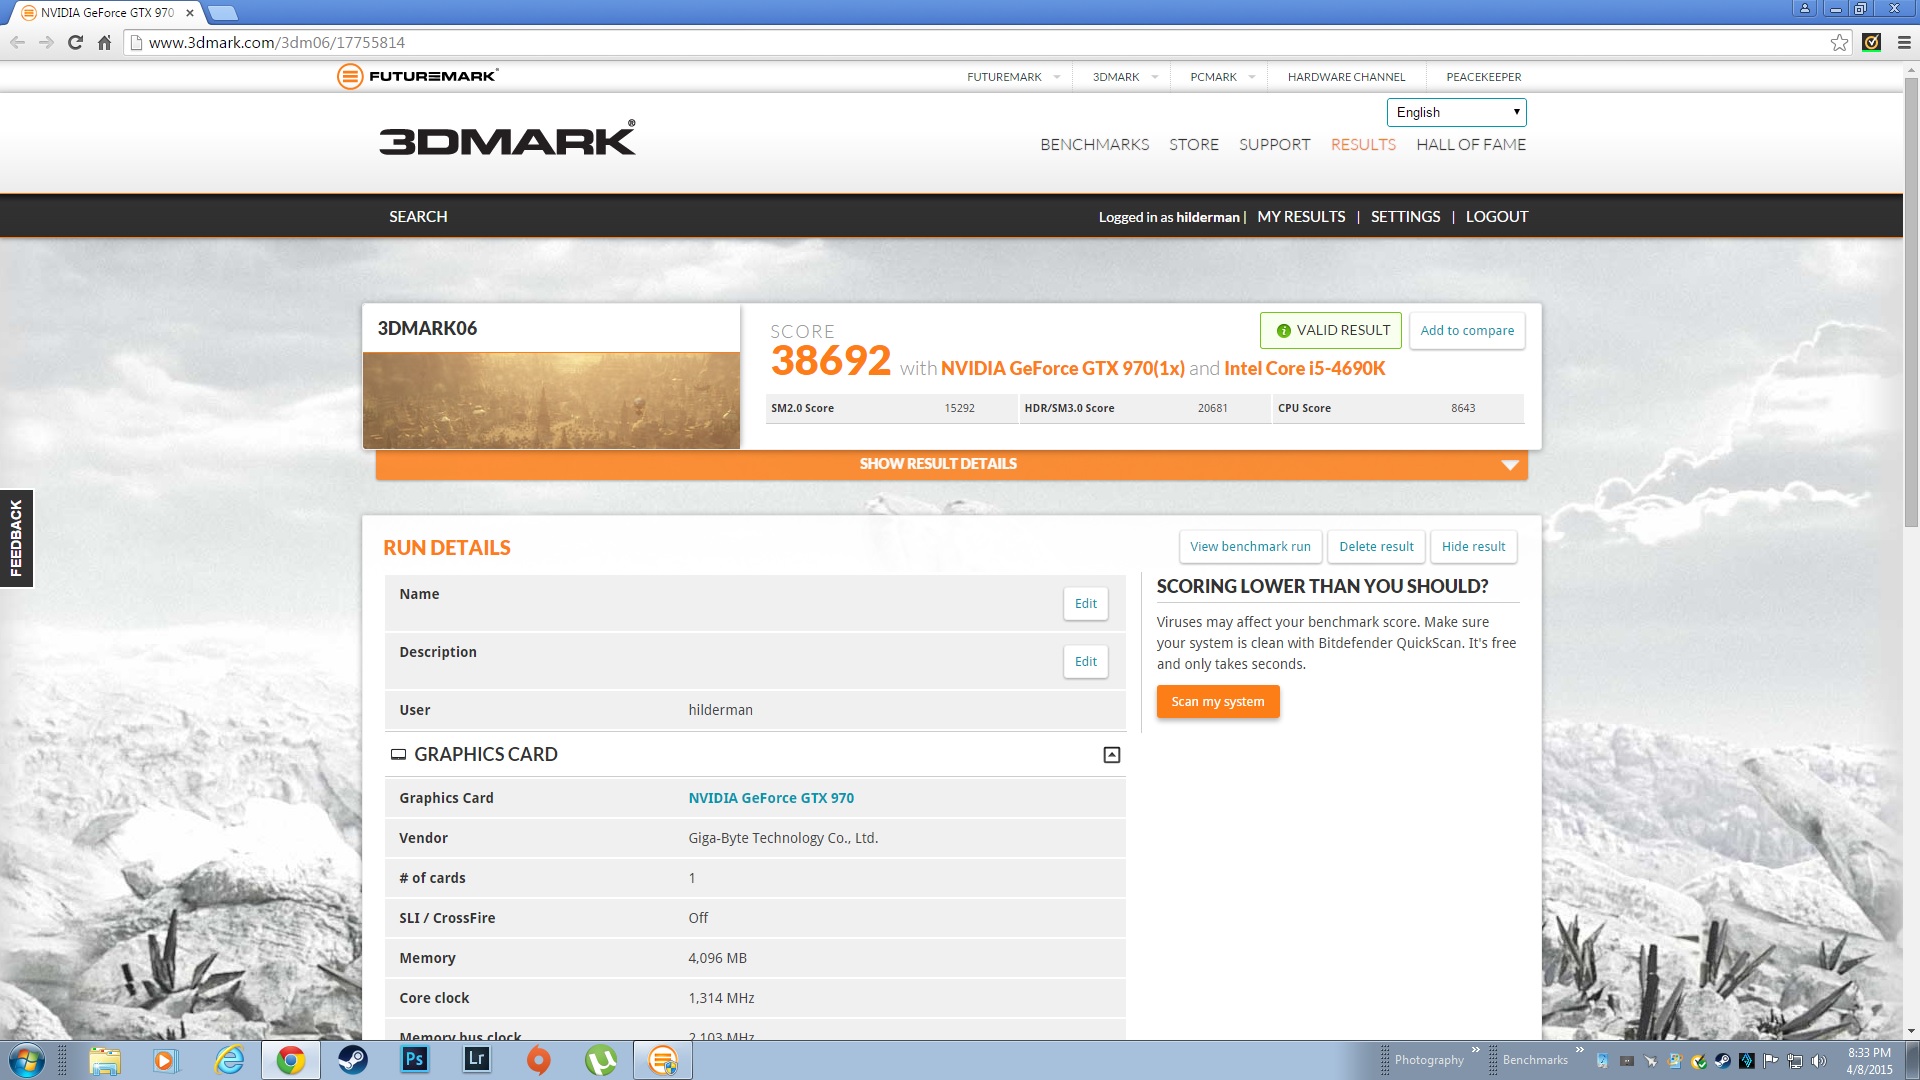Viewport: 1920px width, 1080px height.
Task: Launch Internet Explorer from the taskbar
Action: coord(229,1060)
